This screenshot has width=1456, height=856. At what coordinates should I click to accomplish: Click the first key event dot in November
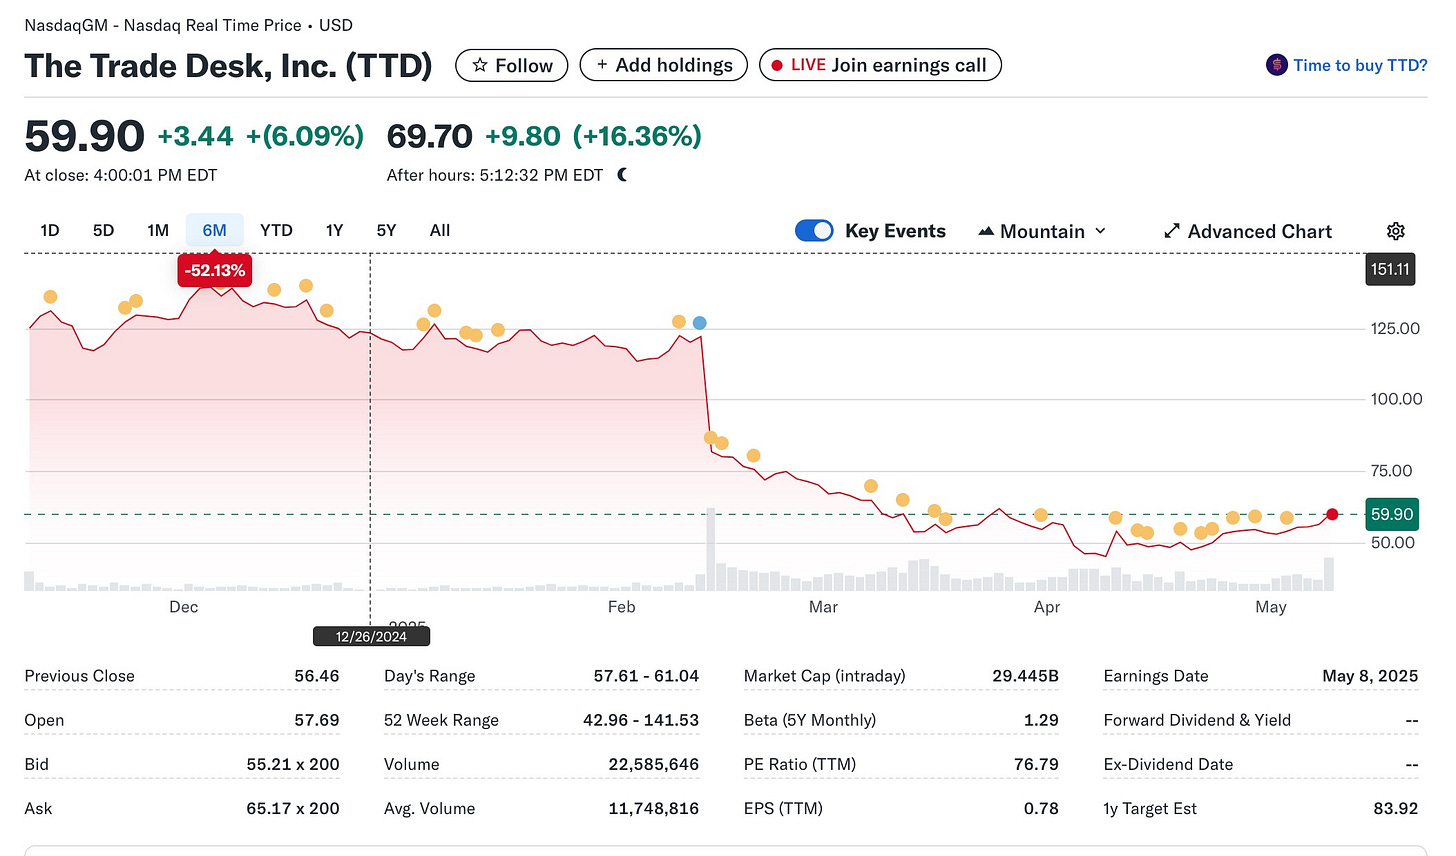pyautogui.click(x=50, y=297)
